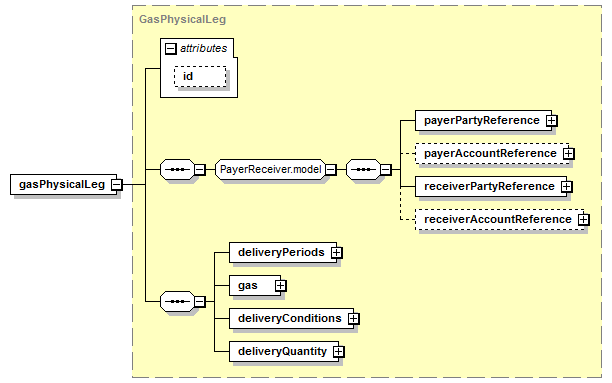Select the deliveryConditions element box
The image size is (612, 383).
point(292,319)
